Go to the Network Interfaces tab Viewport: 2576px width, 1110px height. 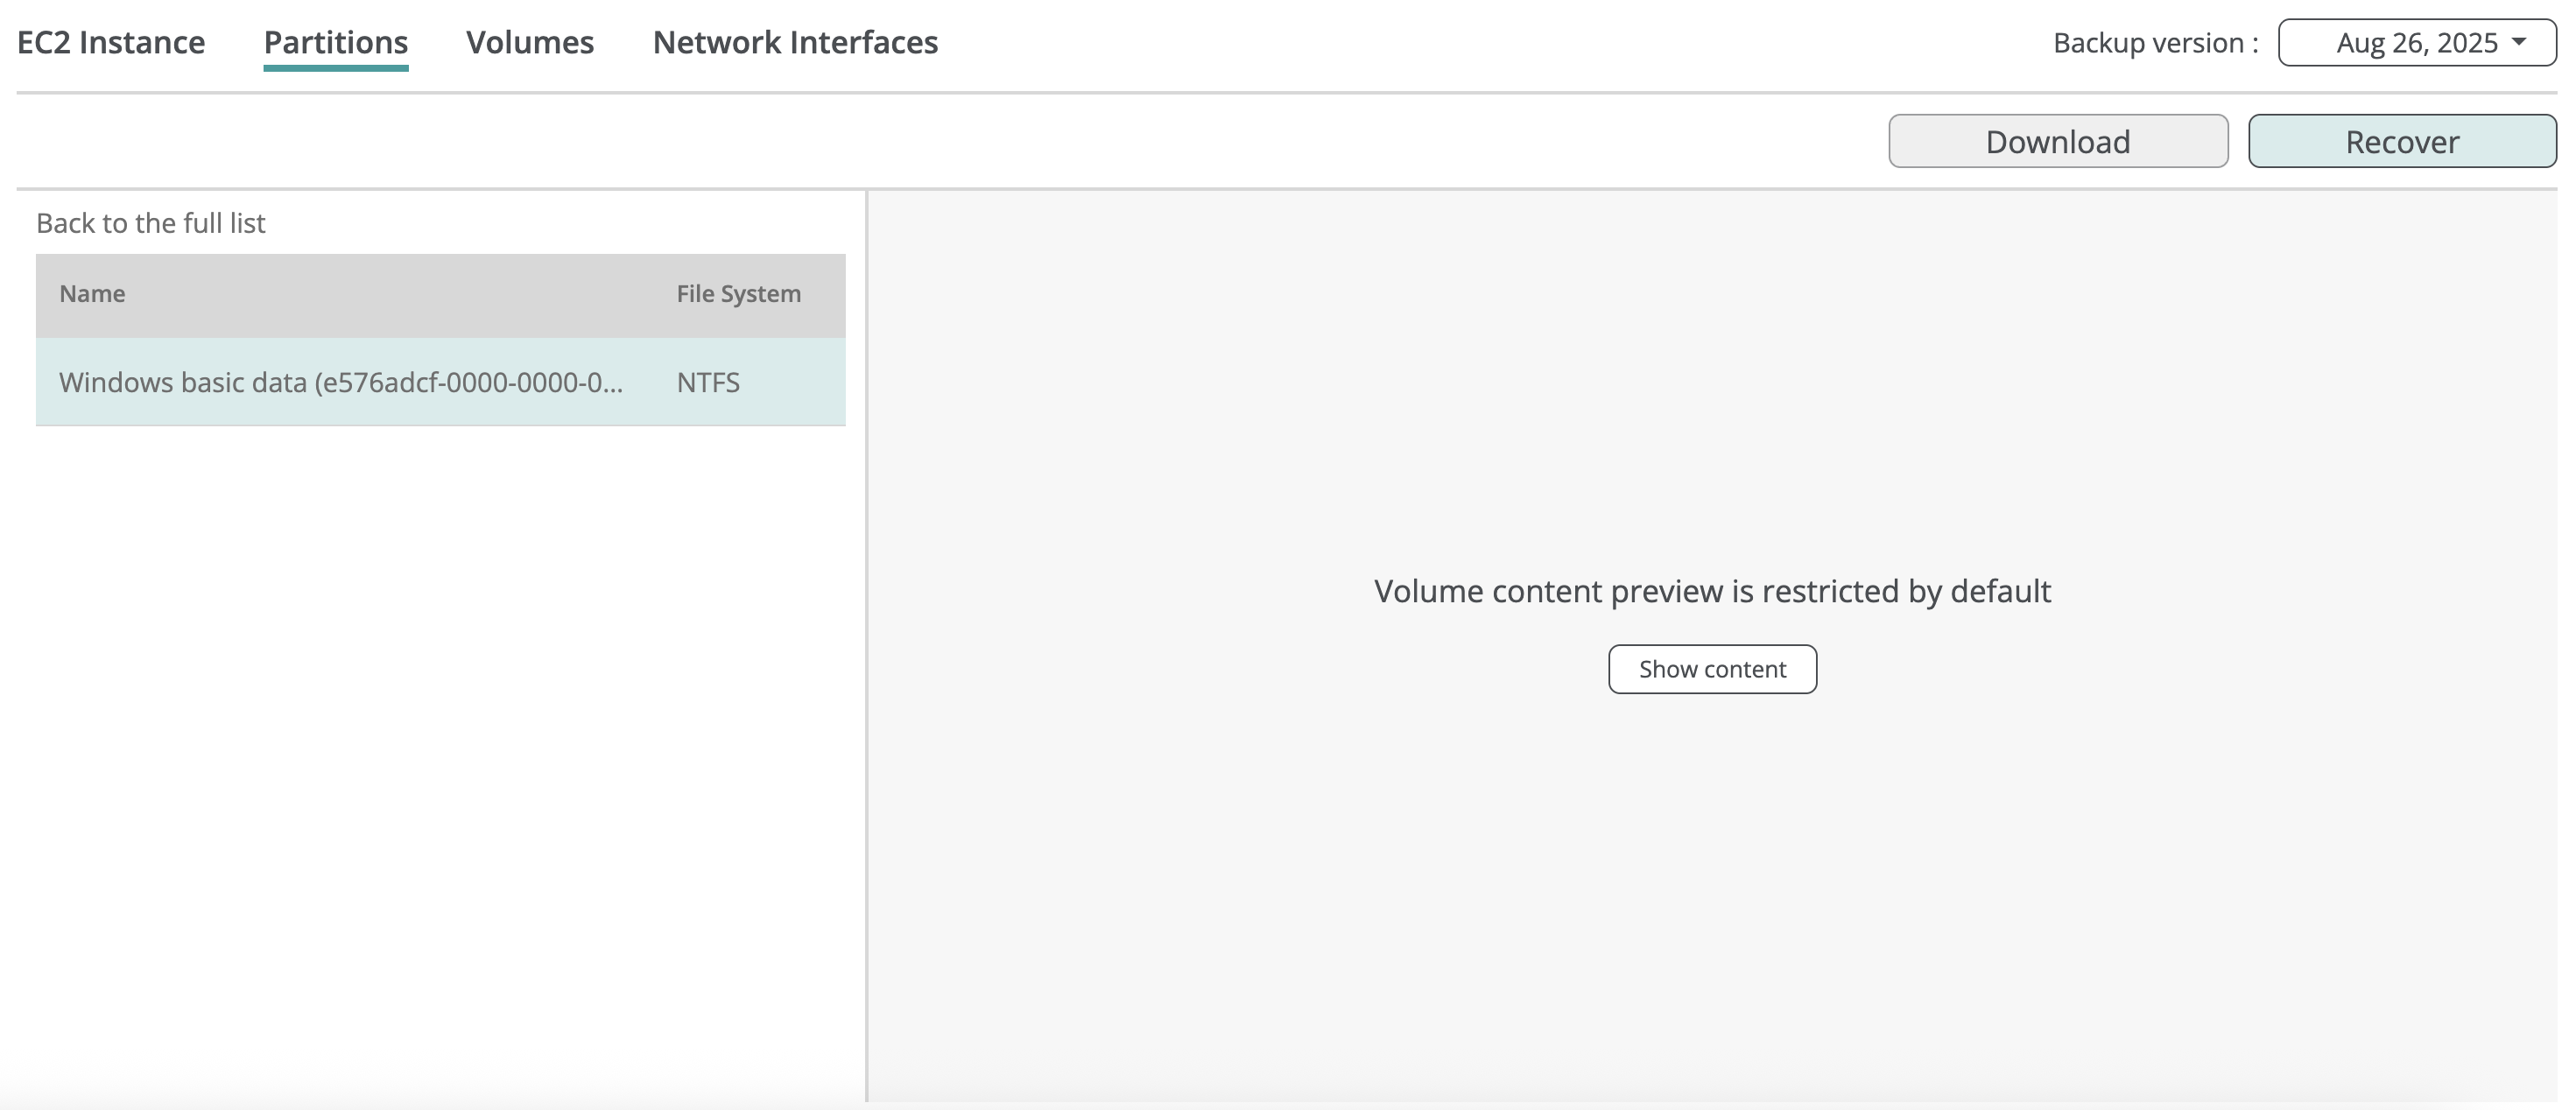(x=795, y=42)
